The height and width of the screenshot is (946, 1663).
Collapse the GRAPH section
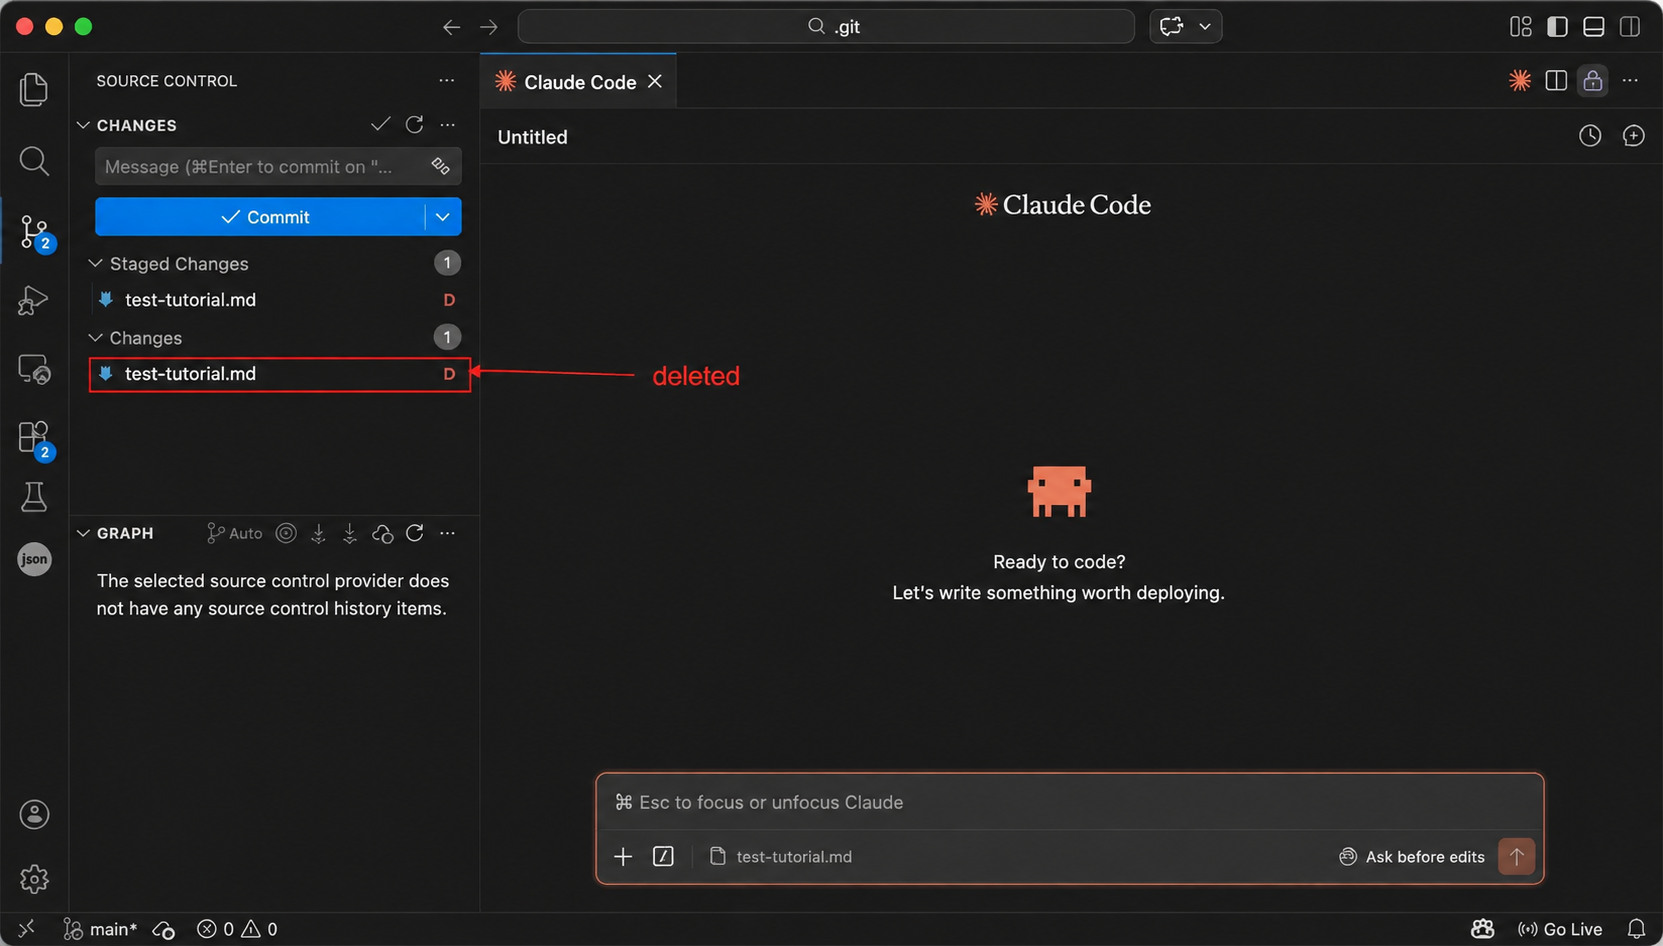click(83, 533)
